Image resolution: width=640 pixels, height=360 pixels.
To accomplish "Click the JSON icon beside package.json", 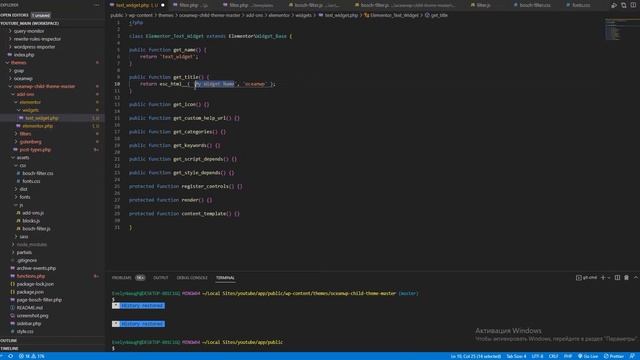I will 13,292.
